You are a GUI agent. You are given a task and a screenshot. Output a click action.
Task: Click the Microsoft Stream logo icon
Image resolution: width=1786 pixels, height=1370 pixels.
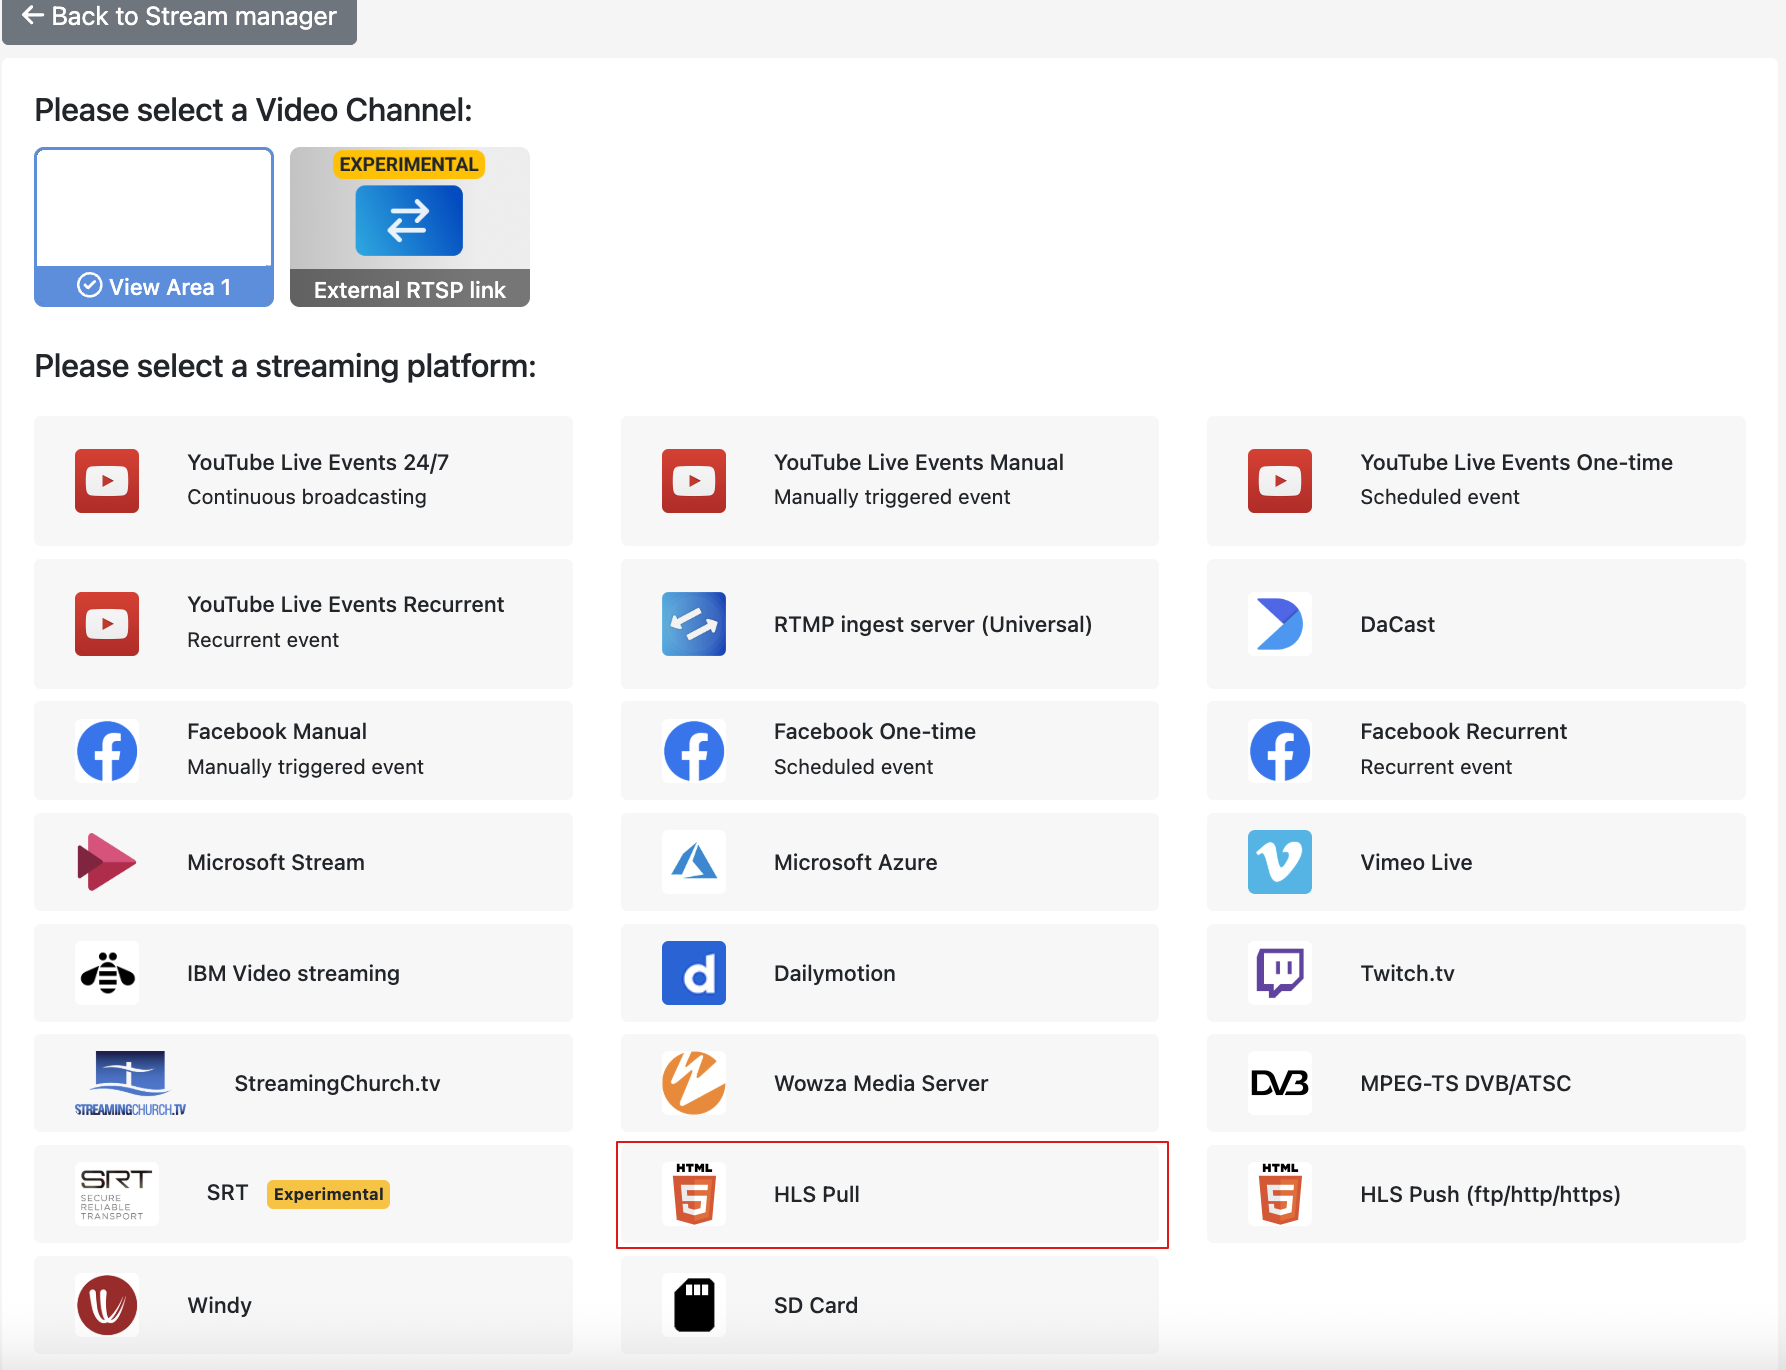107,862
